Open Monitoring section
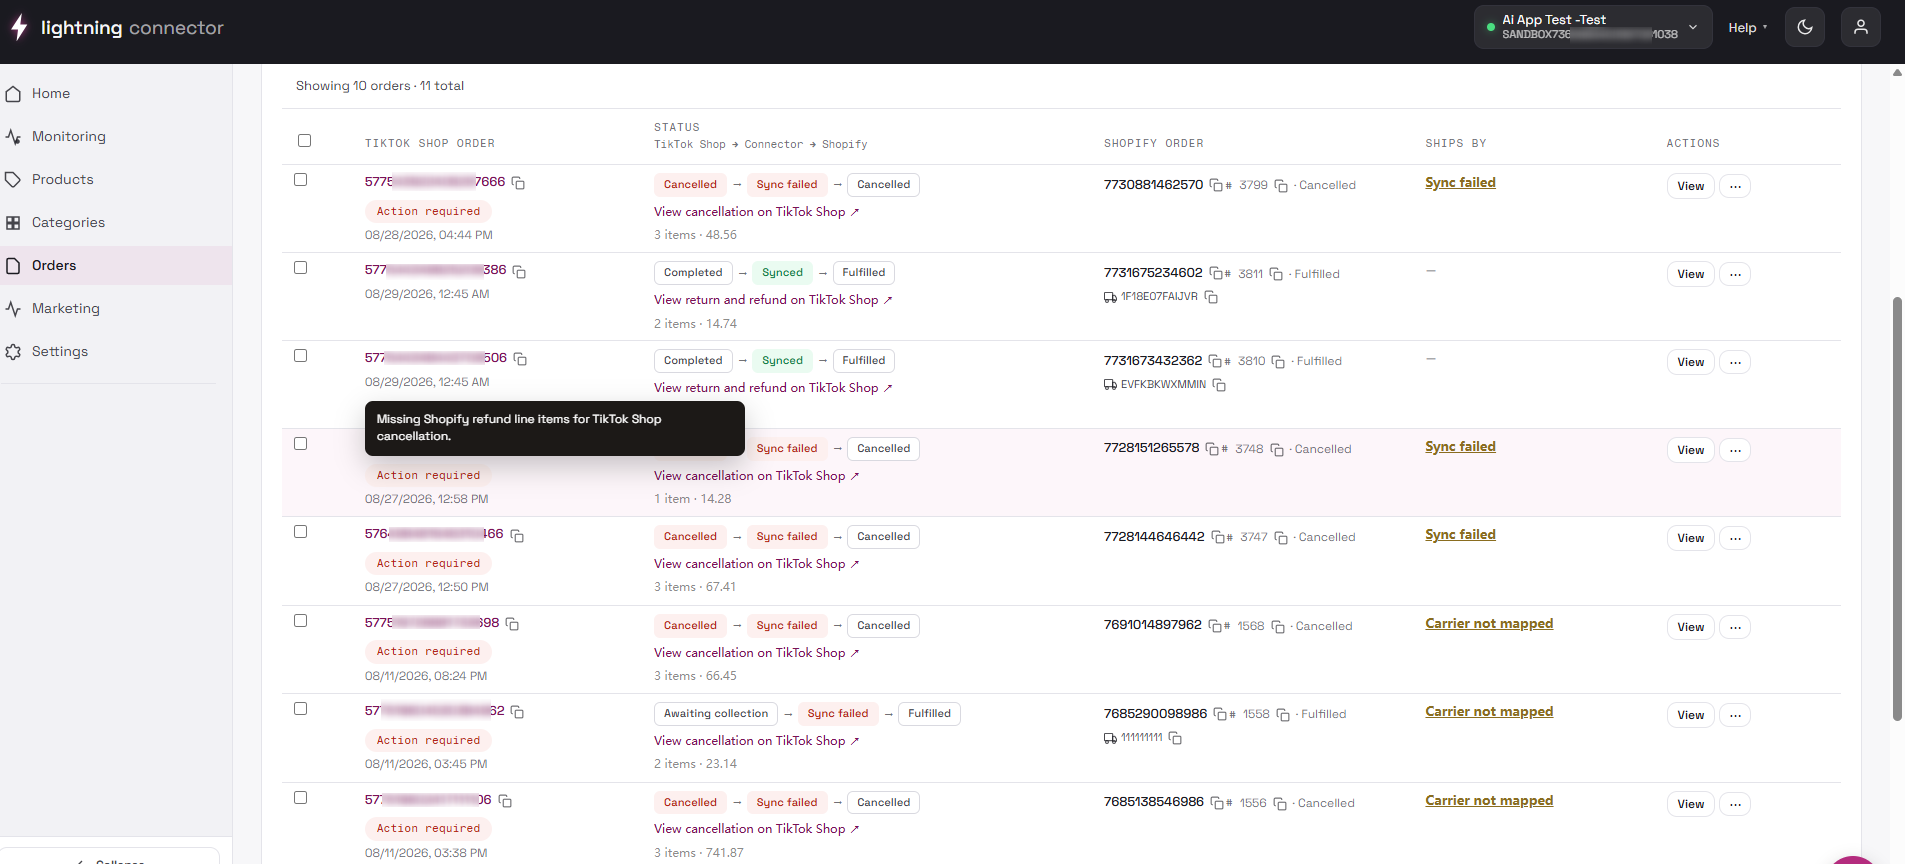Screen dimensions: 1905x864 tap(116, 137)
